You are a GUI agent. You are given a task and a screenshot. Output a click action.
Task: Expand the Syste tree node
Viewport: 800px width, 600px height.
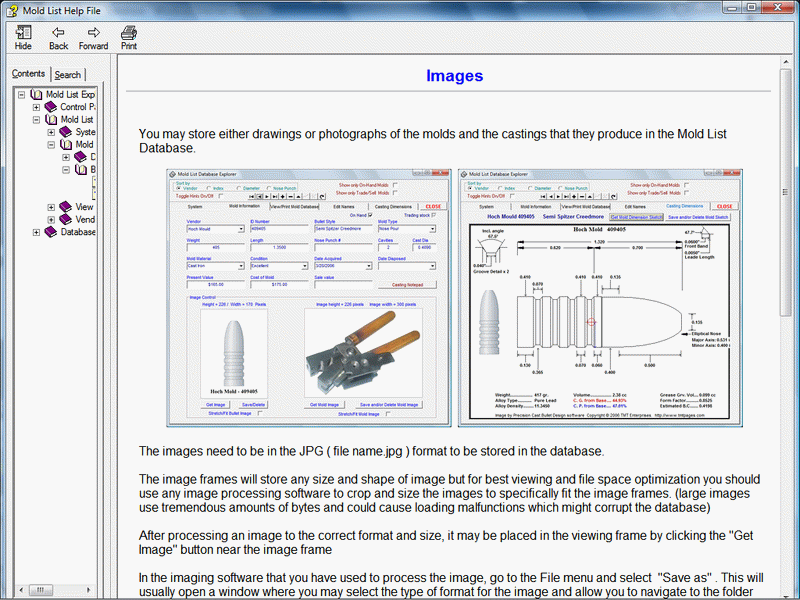point(51,132)
